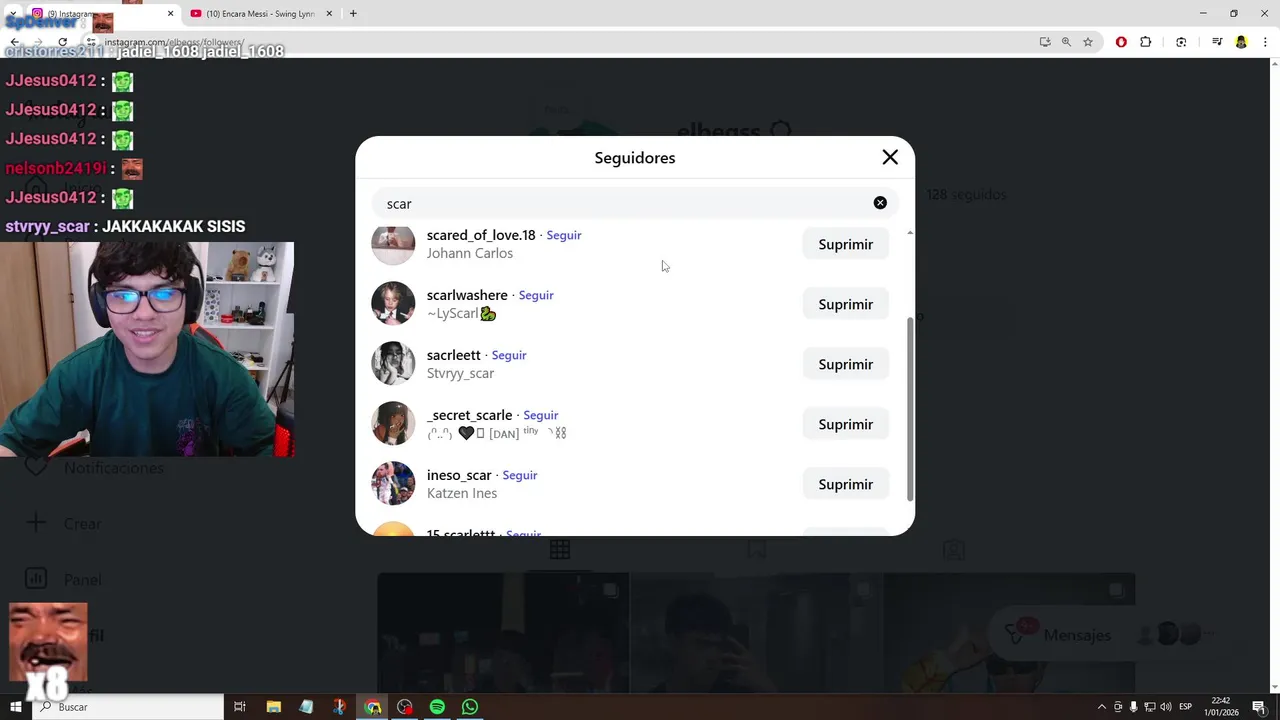Close the Instagram browser tab
The height and width of the screenshot is (720, 1280).
pos(170,14)
